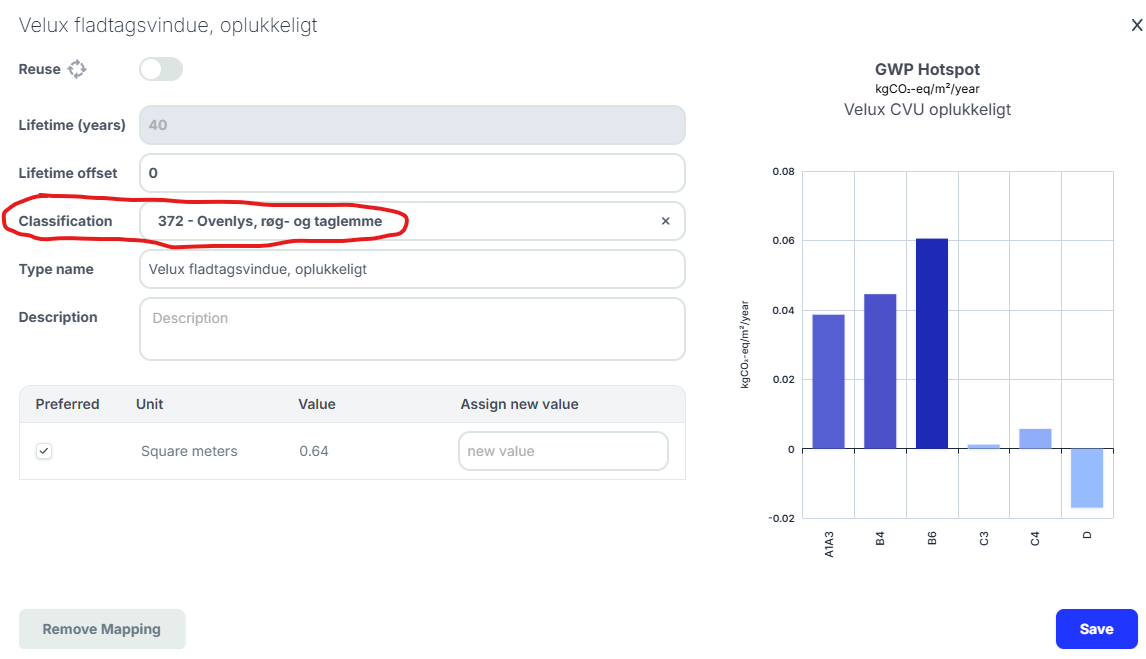The height and width of the screenshot is (659, 1146).
Task: Click the Remove Mapping button
Action: tap(102, 629)
